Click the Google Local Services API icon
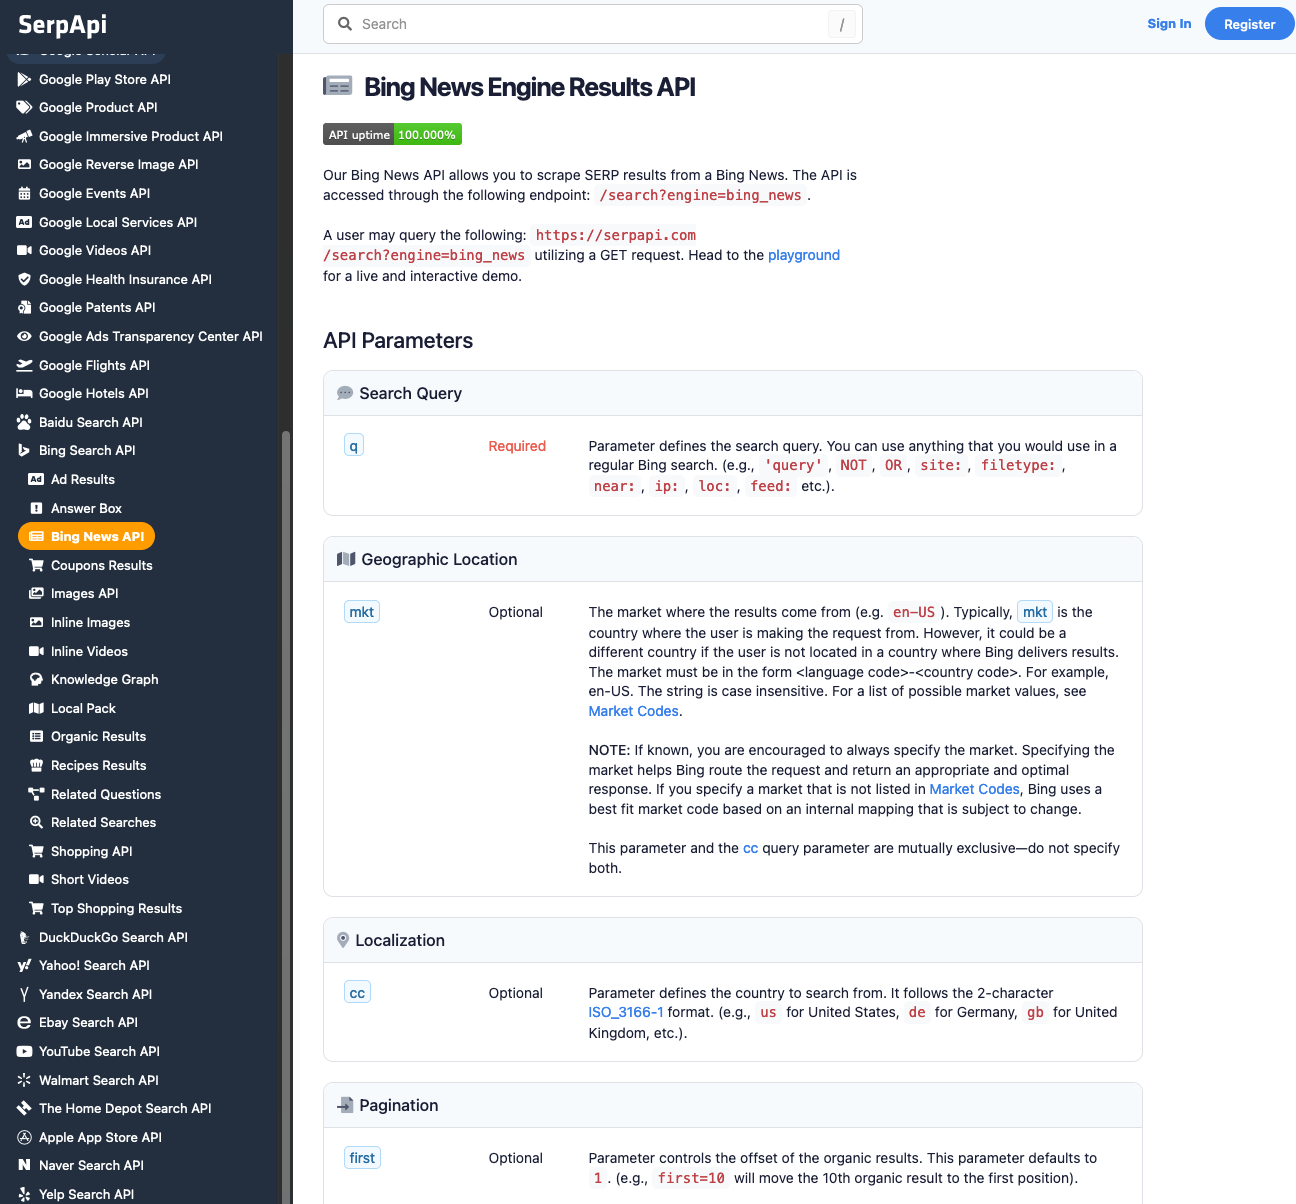The width and height of the screenshot is (1296, 1204). pos(24,222)
